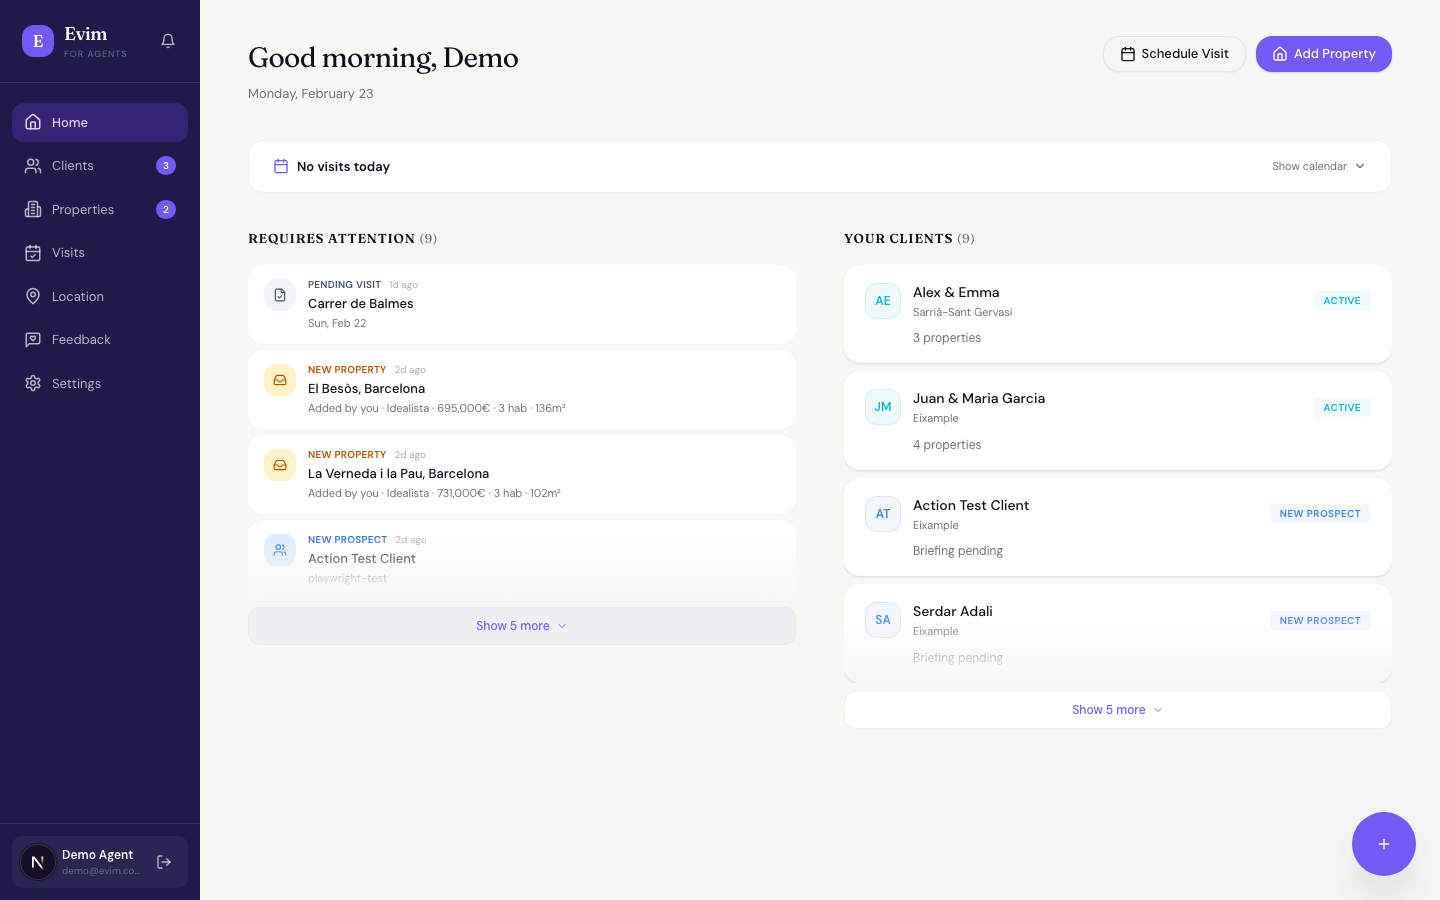Expand Show 5 more under Your Clients
This screenshot has height=900, width=1440.
(1117, 709)
